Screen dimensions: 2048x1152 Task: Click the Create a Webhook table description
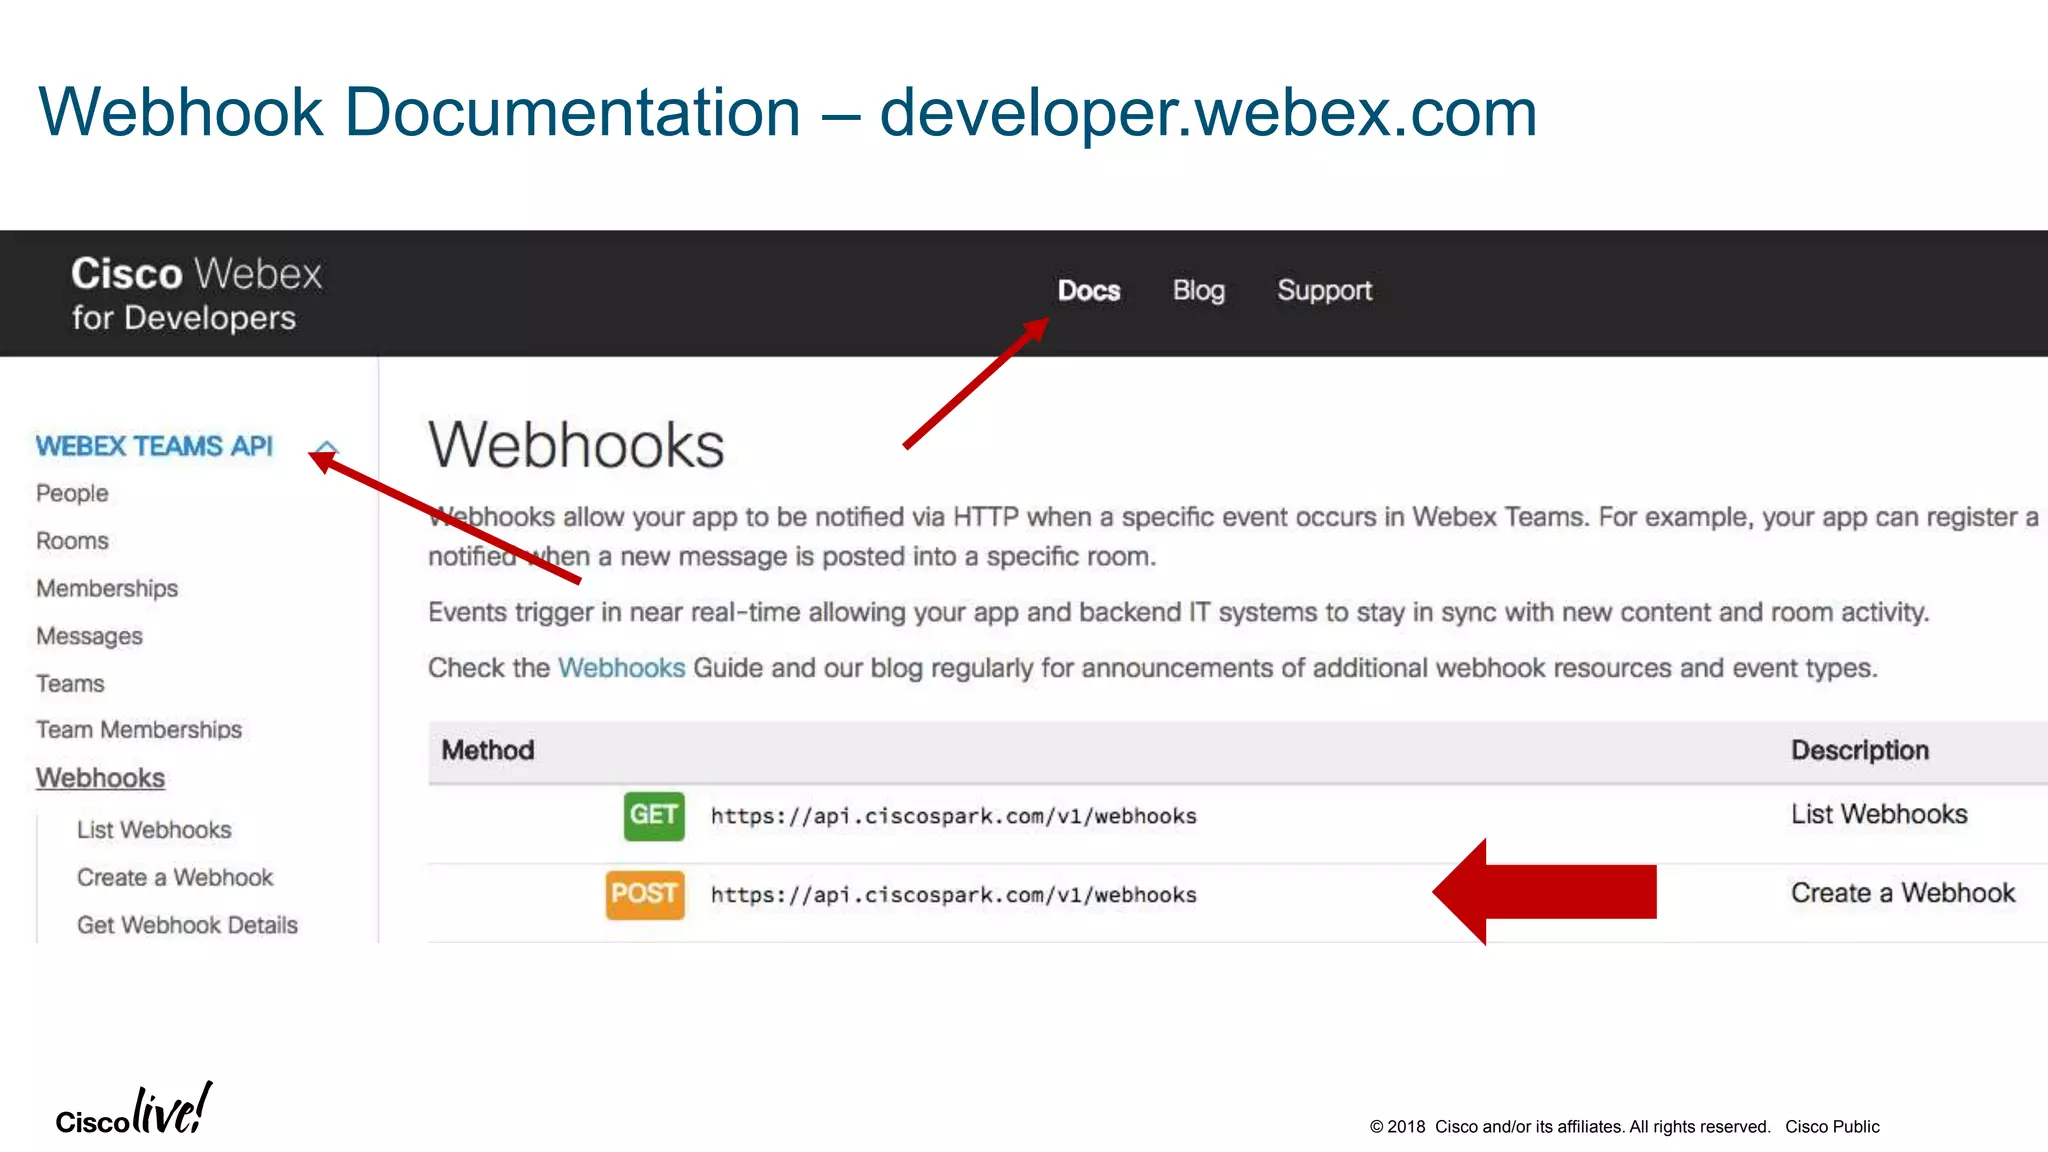[x=1902, y=893]
